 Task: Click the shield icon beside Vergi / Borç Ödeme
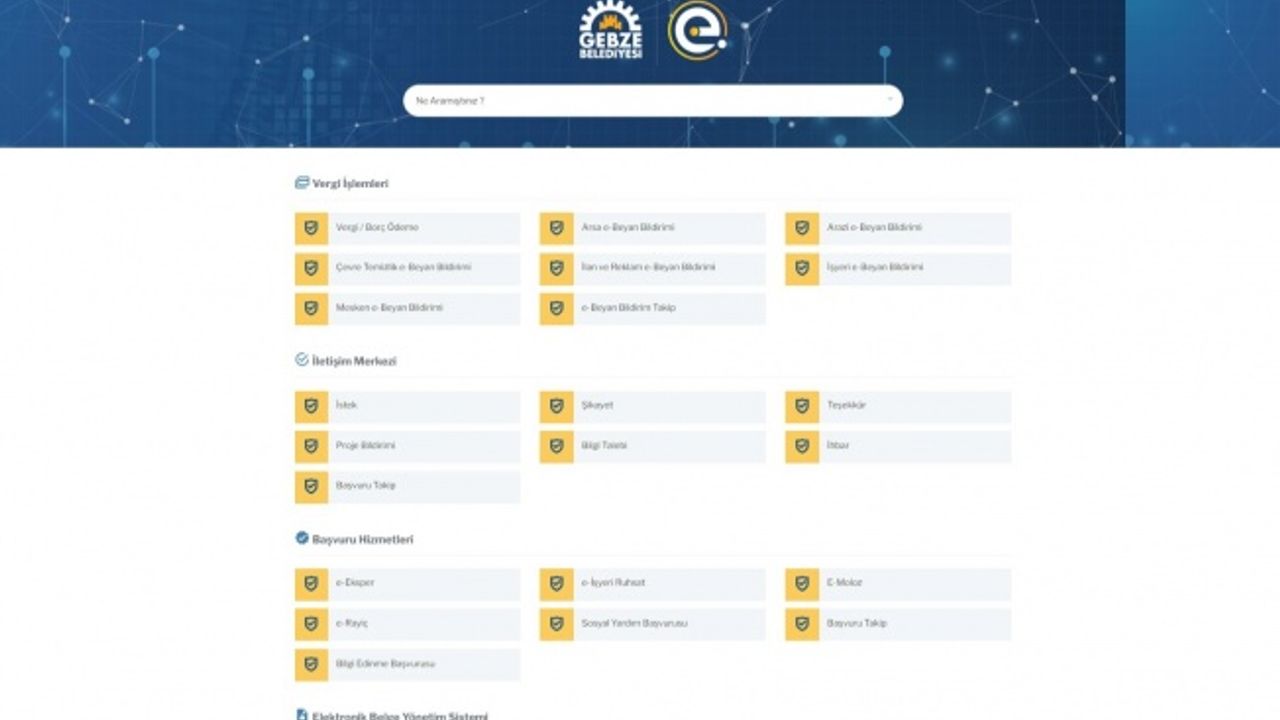pyautogui.click(x=311, y=228)
